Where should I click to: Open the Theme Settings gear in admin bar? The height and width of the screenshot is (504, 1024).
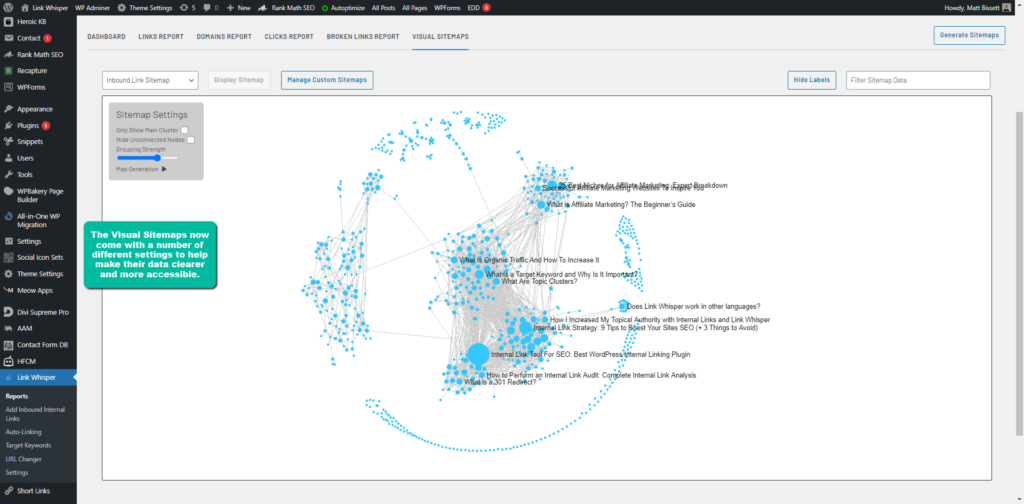[x=122, y=7]
